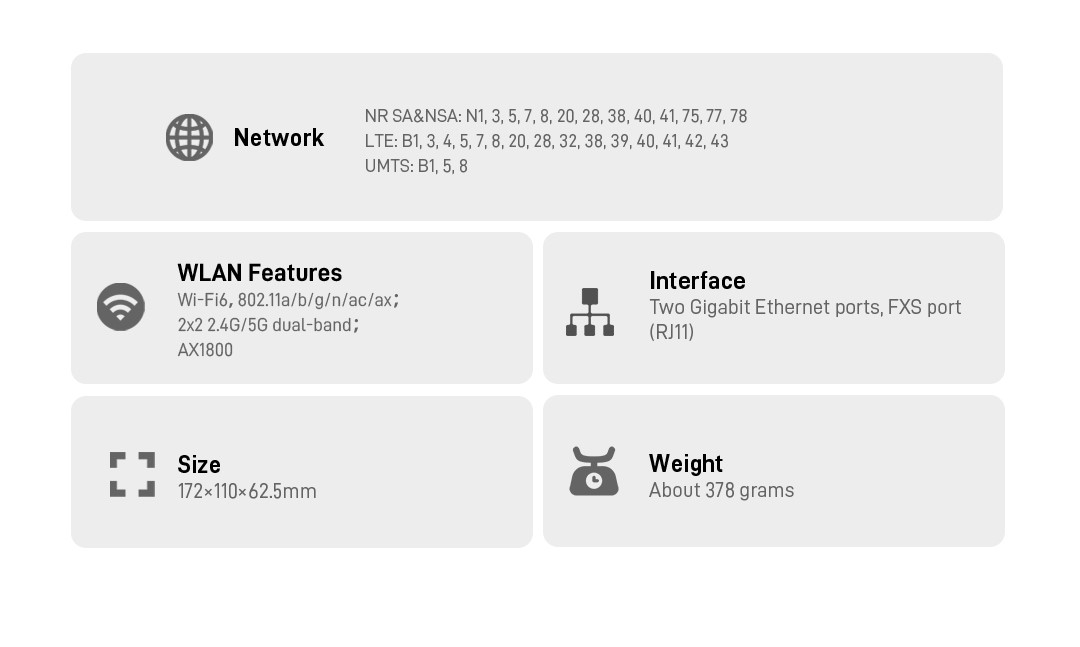Click the globe icon beside Network
The height and width of the screenshot is (647, 1080).
click(x=189, y=138)
